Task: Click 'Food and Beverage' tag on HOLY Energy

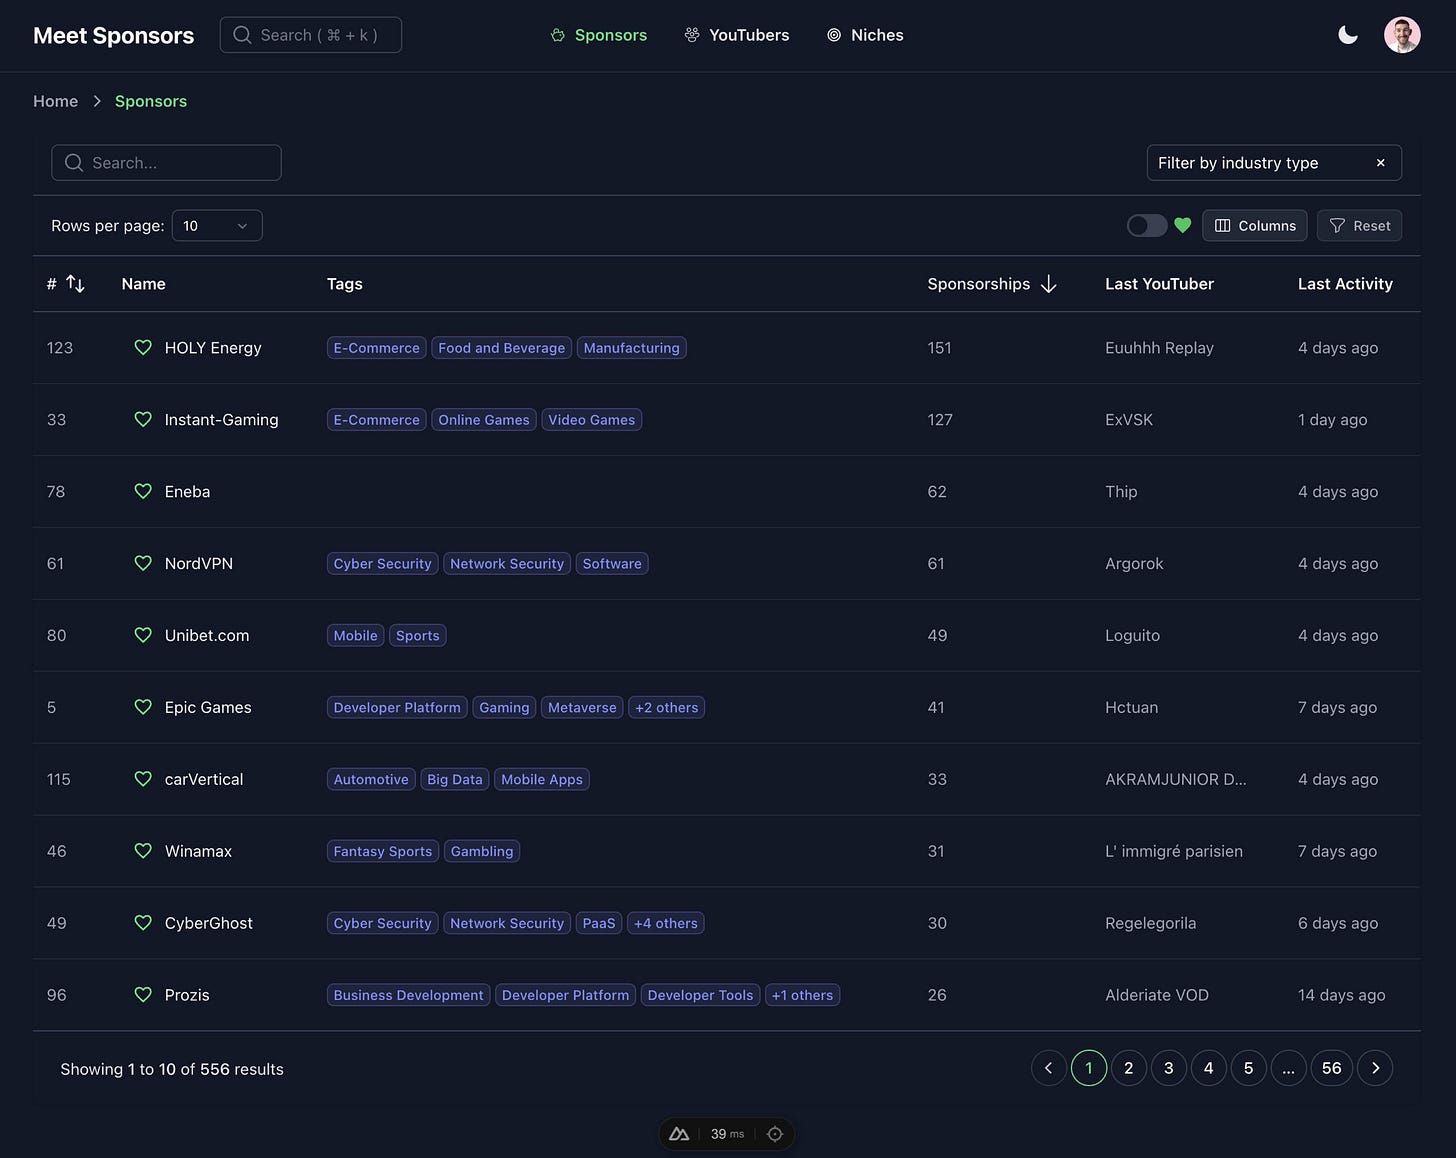Action: [502, 347]
